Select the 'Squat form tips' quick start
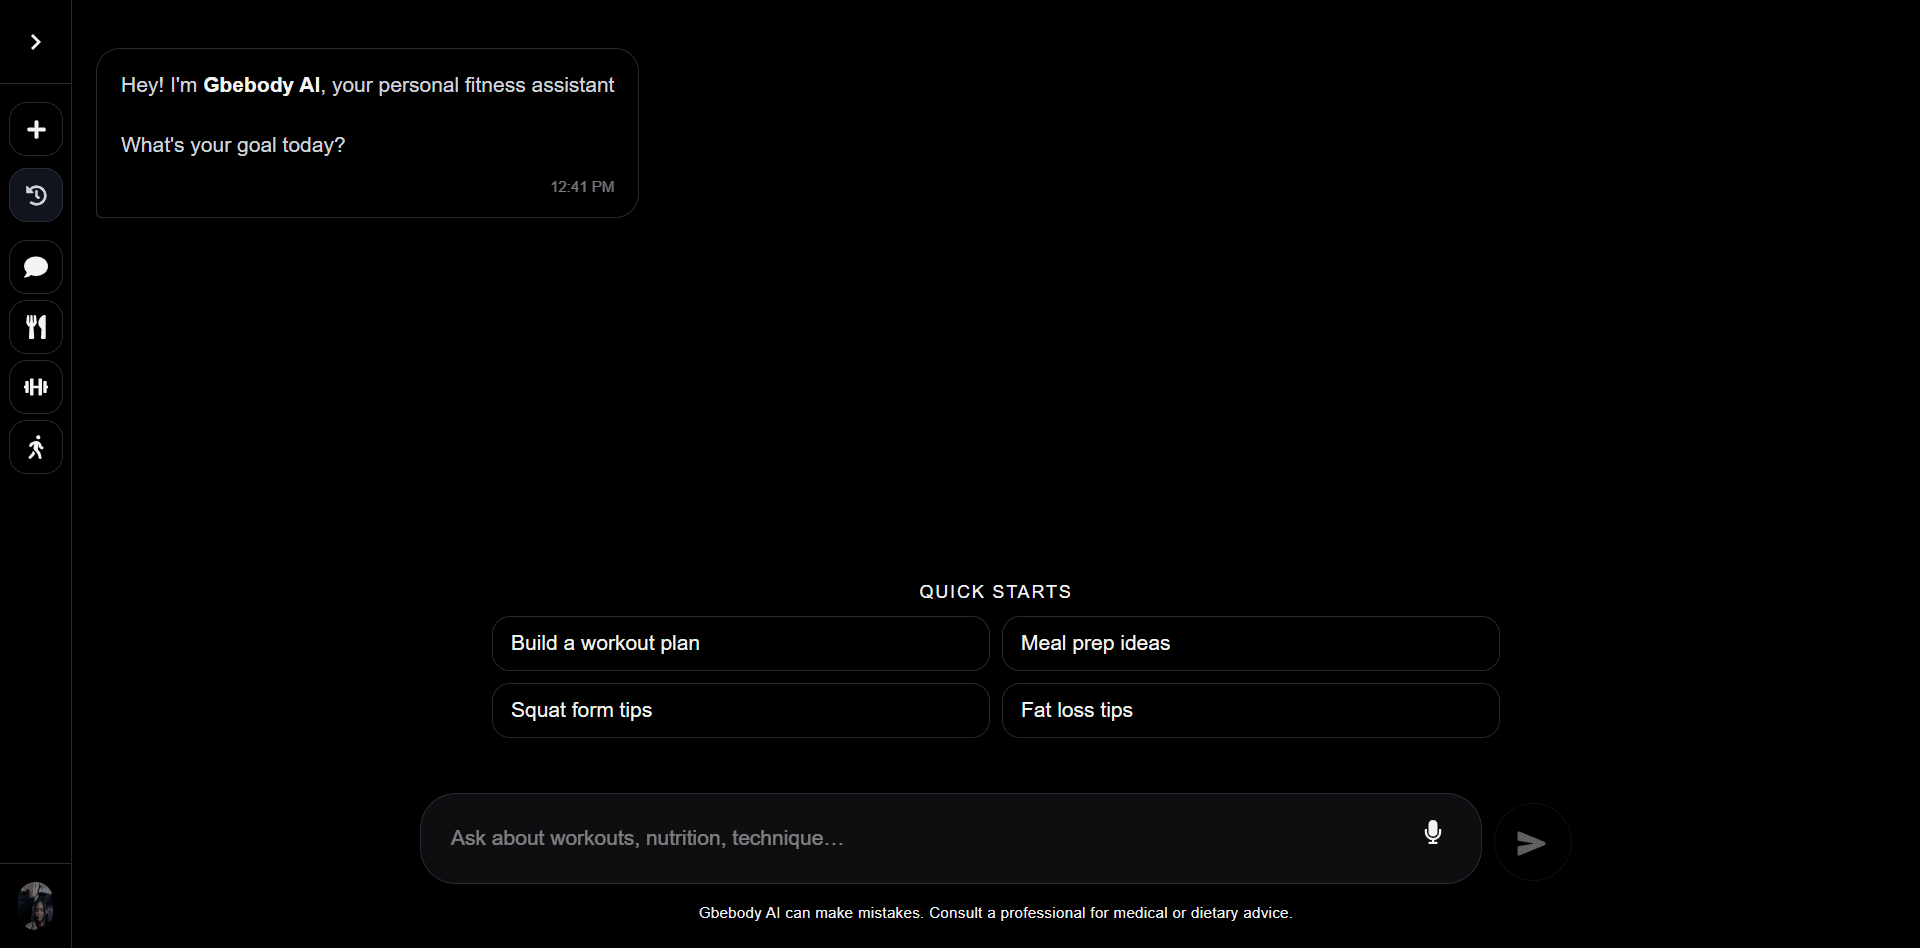 tap(741, 711)
